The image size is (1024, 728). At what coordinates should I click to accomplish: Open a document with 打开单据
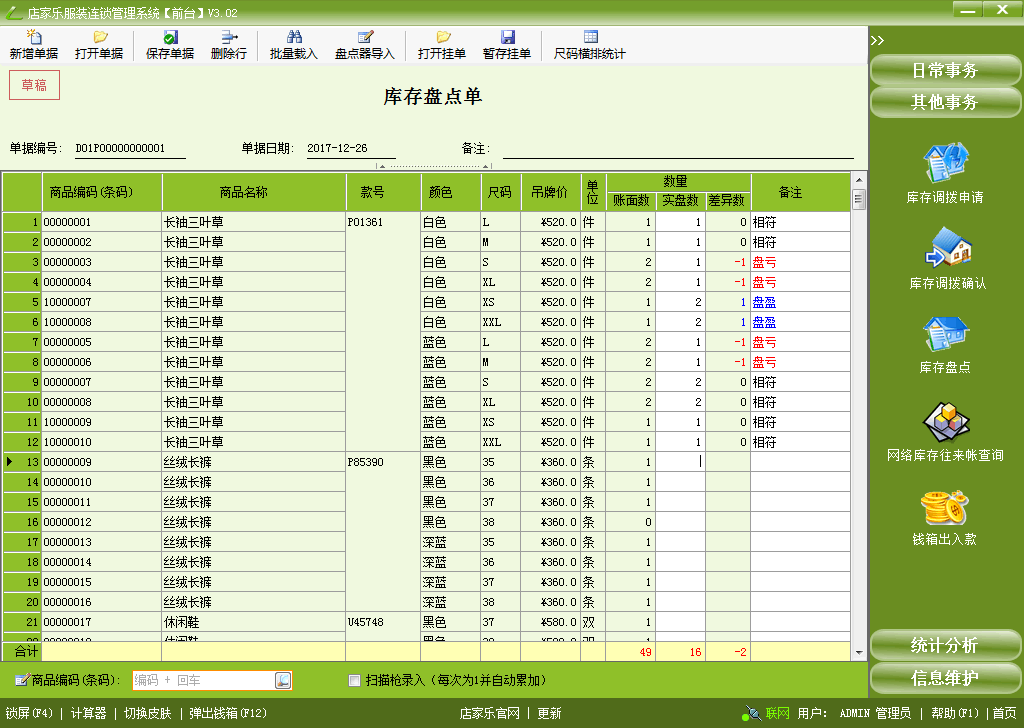99,44
